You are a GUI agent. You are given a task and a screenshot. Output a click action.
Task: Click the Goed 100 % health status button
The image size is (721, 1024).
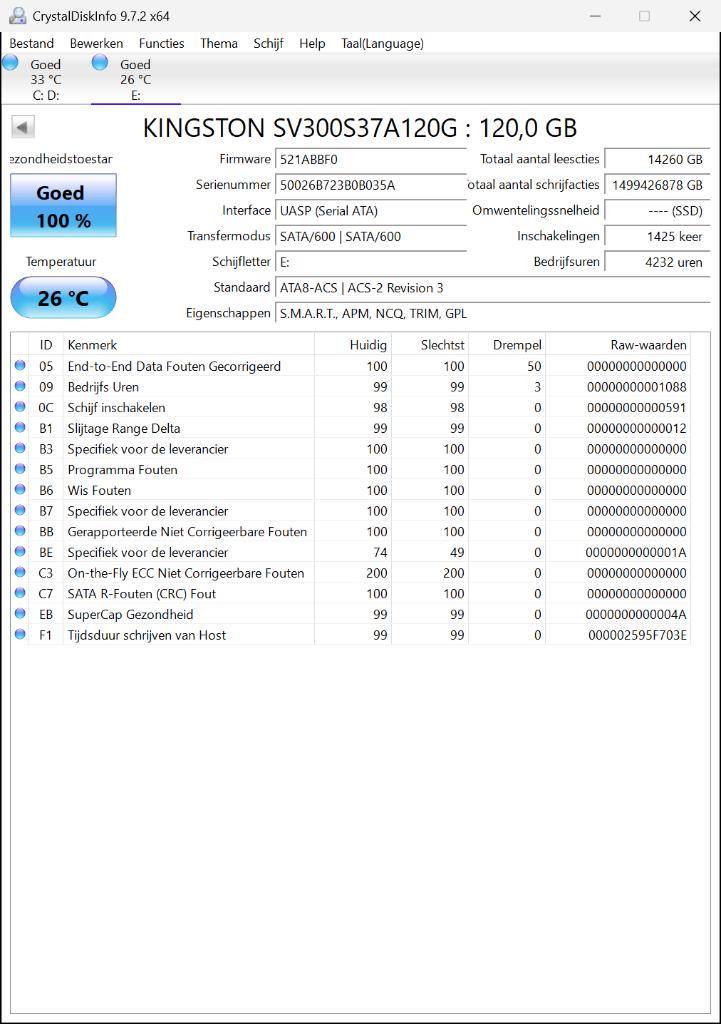tap(63, 205)
